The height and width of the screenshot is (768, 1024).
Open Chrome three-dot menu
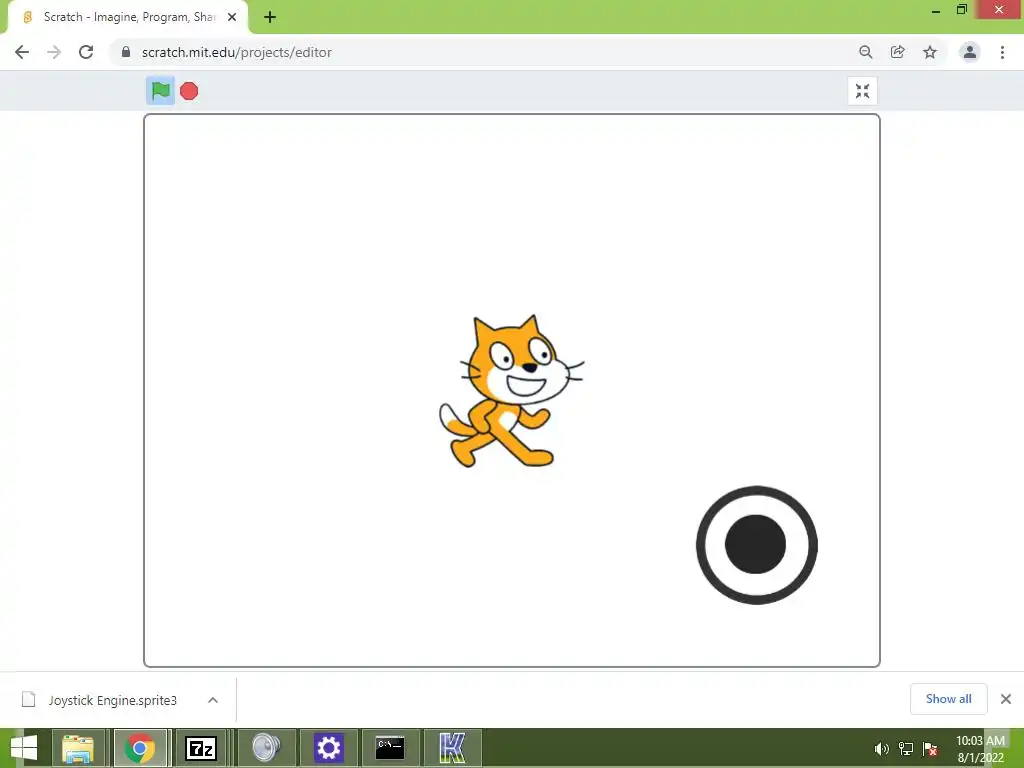1002,52
